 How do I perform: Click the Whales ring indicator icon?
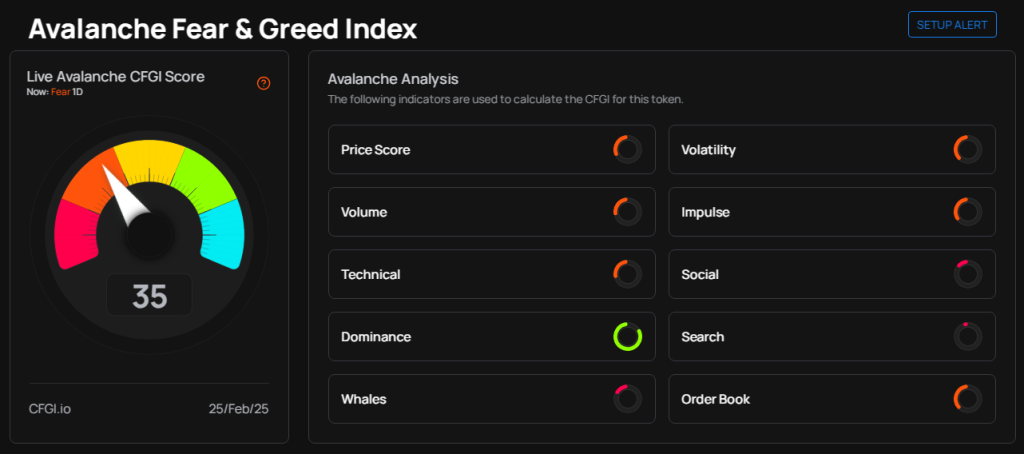click(x=627, y=399)
